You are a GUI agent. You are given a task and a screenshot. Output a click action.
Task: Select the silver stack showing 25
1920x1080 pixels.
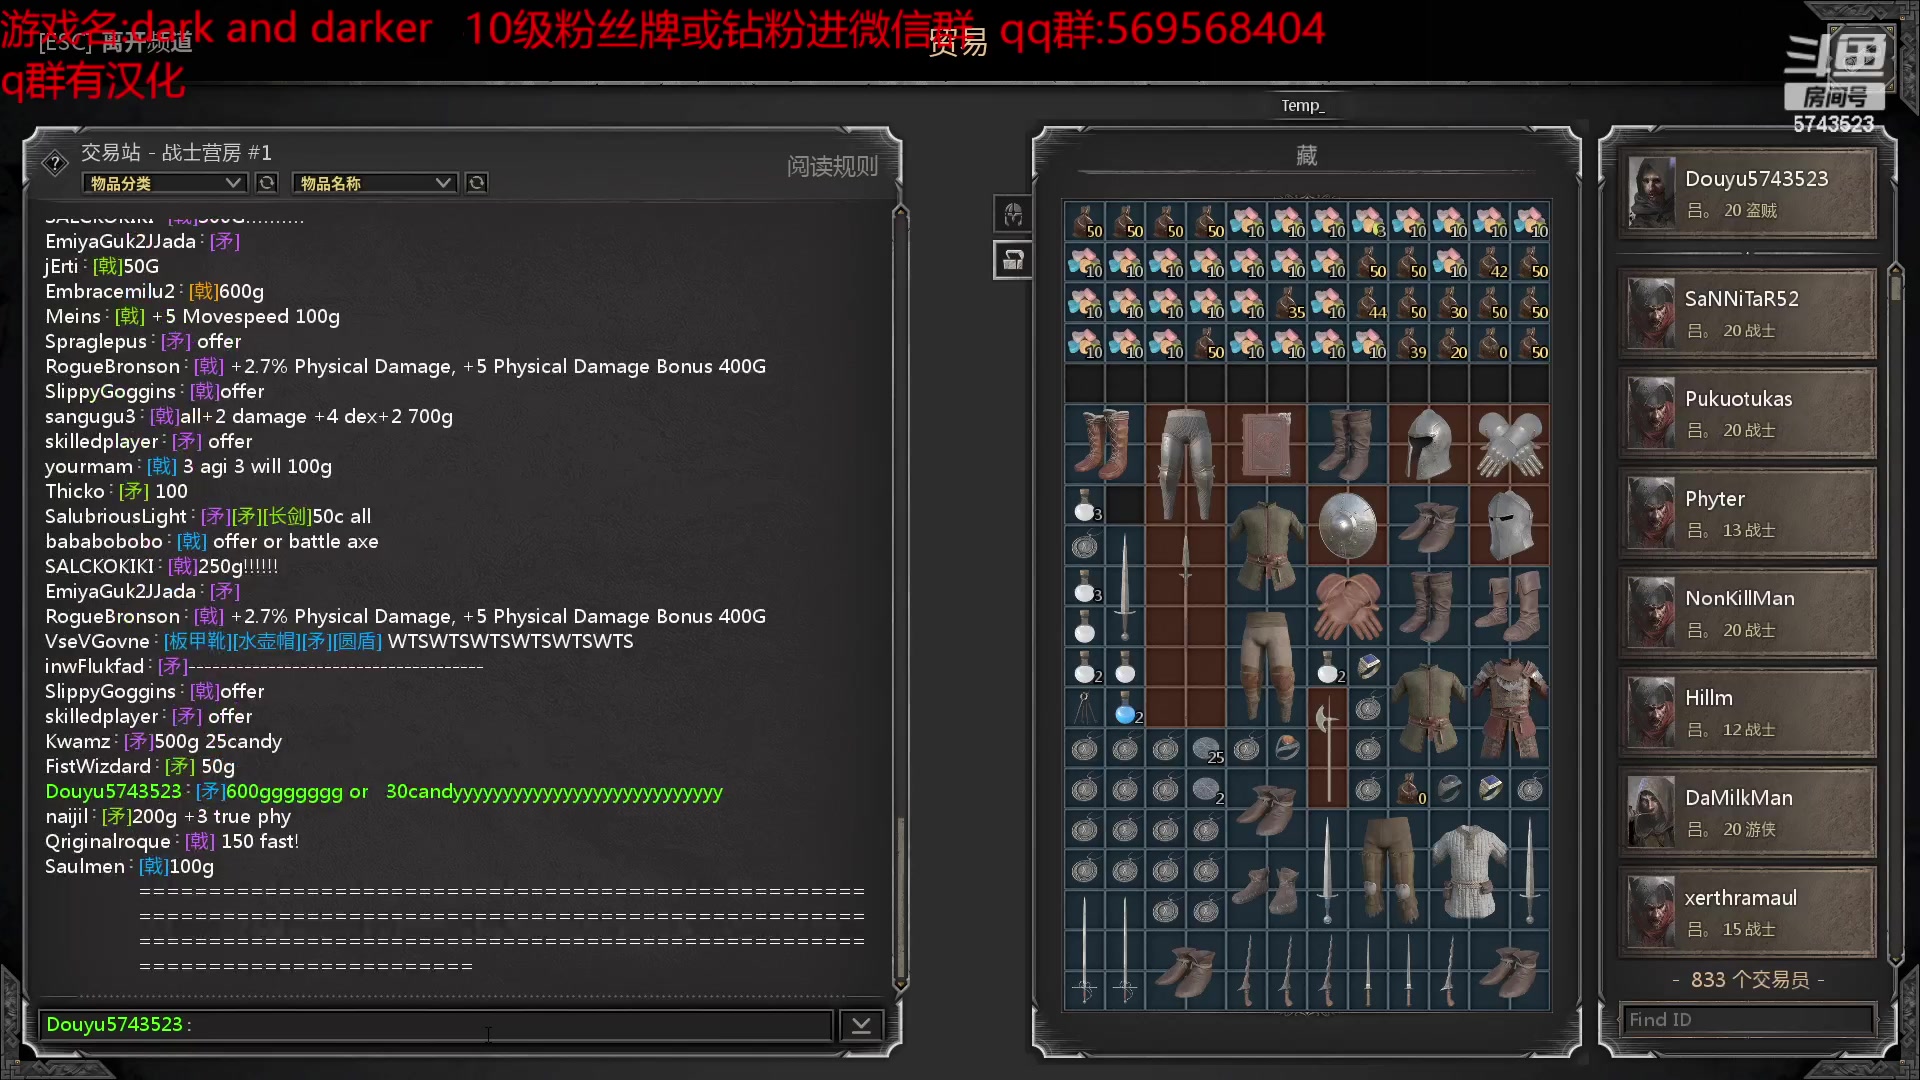(x=1206, y=748)
